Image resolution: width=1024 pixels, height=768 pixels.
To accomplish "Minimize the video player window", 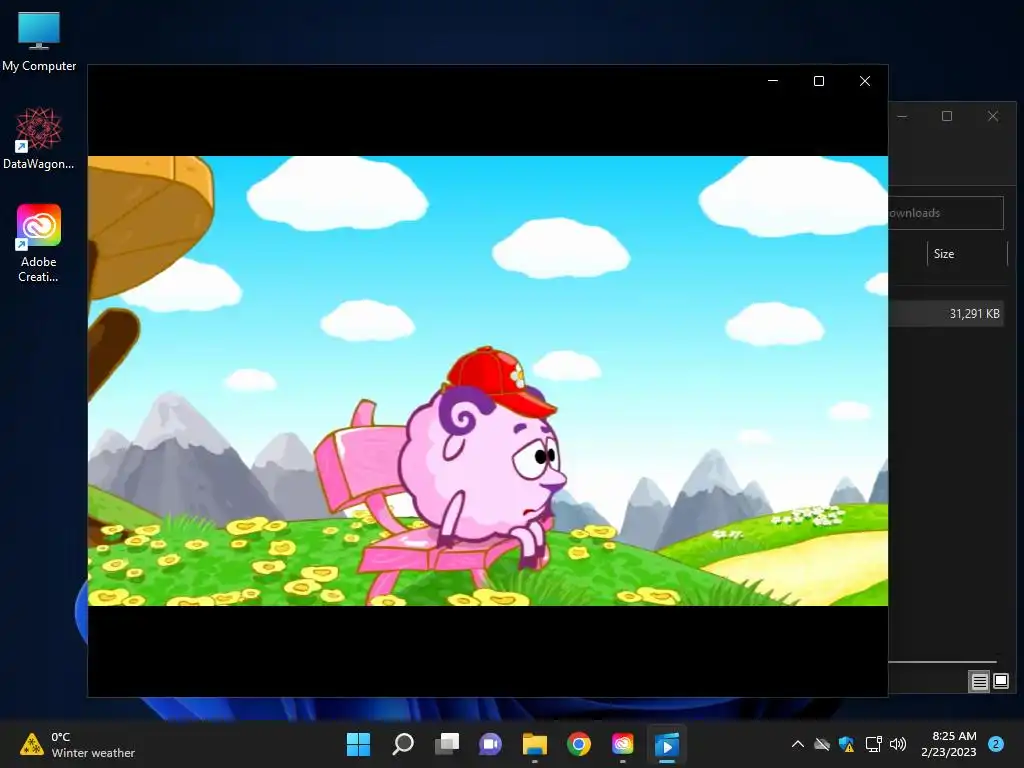I will 773,81.
